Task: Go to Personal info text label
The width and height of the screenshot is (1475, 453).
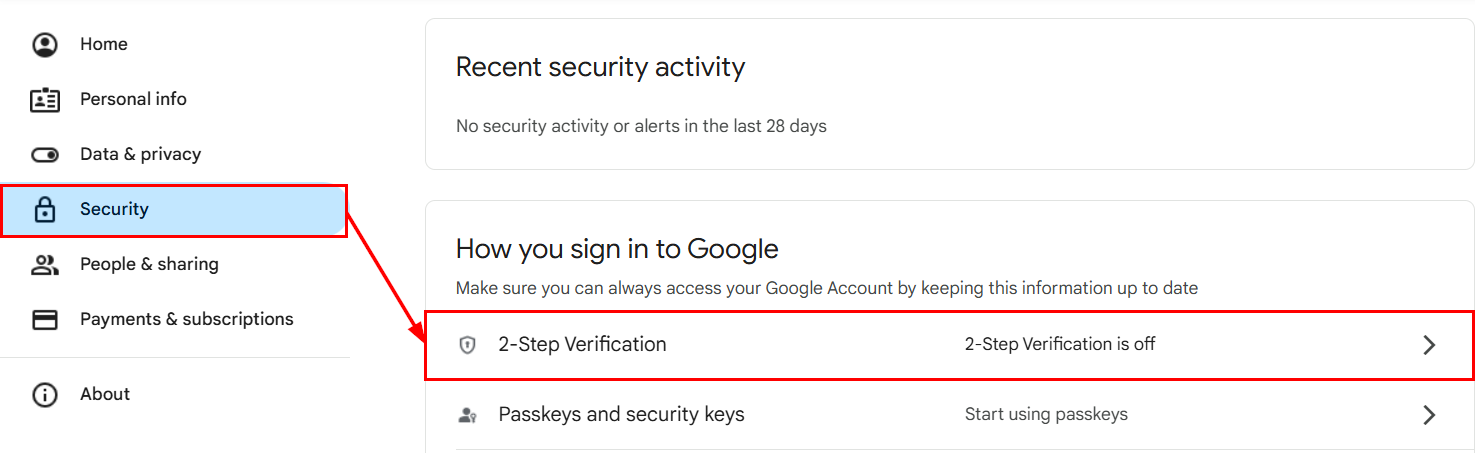Action: tap(133, 99)
